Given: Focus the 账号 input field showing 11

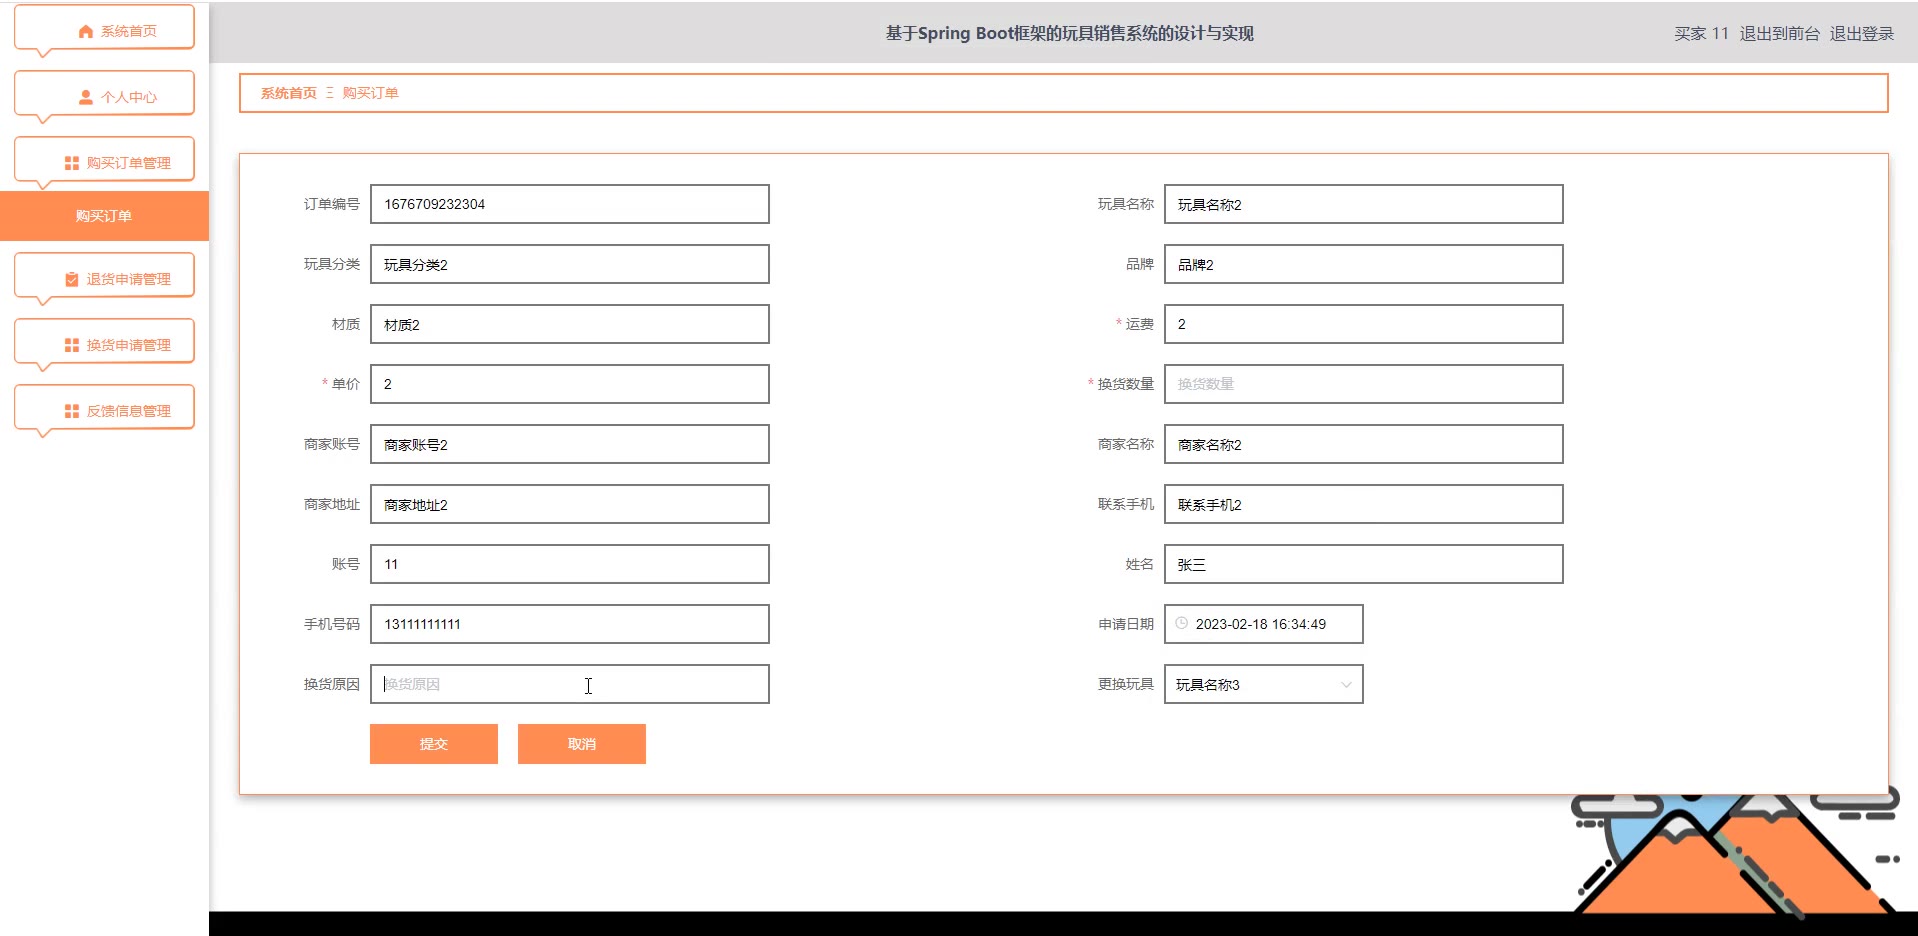Looking at the screenshot, I should point(570,564).
